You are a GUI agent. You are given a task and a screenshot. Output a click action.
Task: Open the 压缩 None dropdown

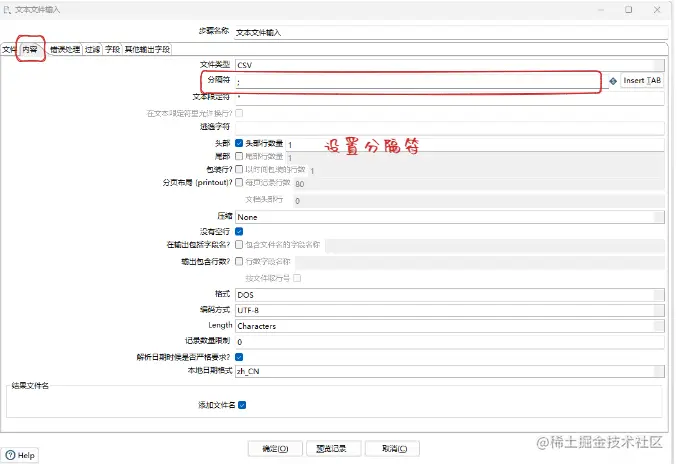(x=449, y=217)
